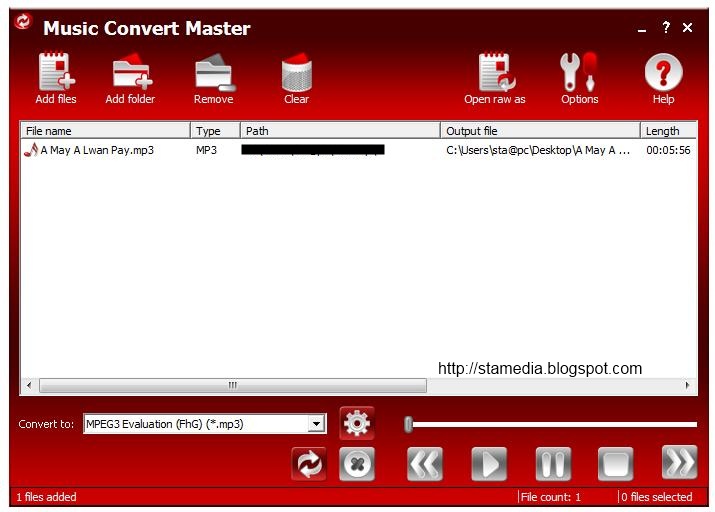This screenshot has width=715, height=512.
Task: Open the Options wrench icon
Action: [579, 72]
